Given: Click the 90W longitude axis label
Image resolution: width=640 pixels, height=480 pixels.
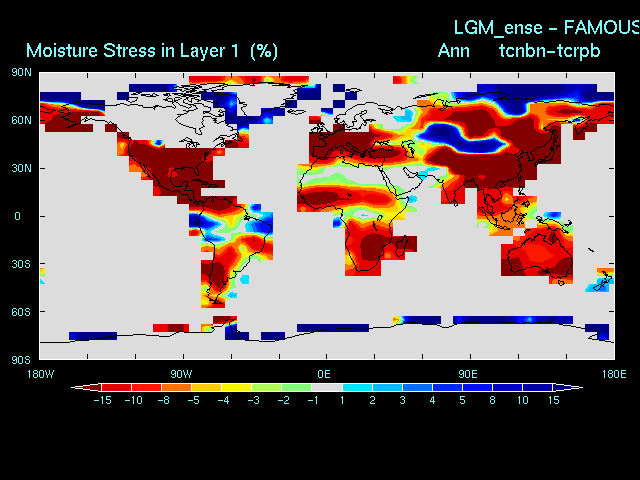Looking at the screenshot, I should [x=182, y=373].
